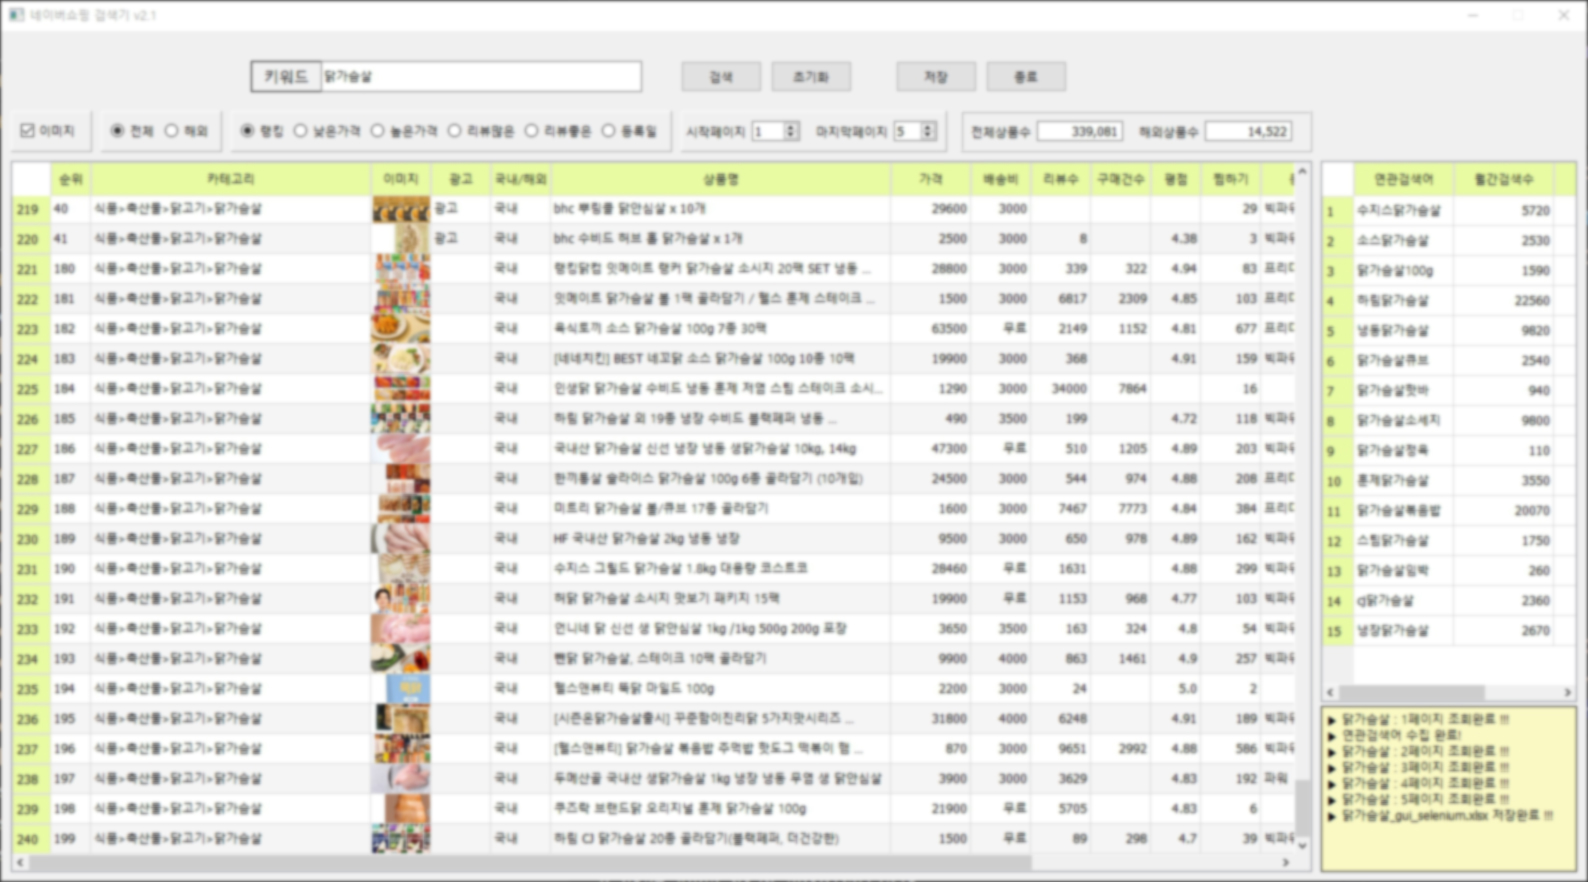Select the 리뷰많은 sort radio button
1588x882 pixels.
[455, 131]
